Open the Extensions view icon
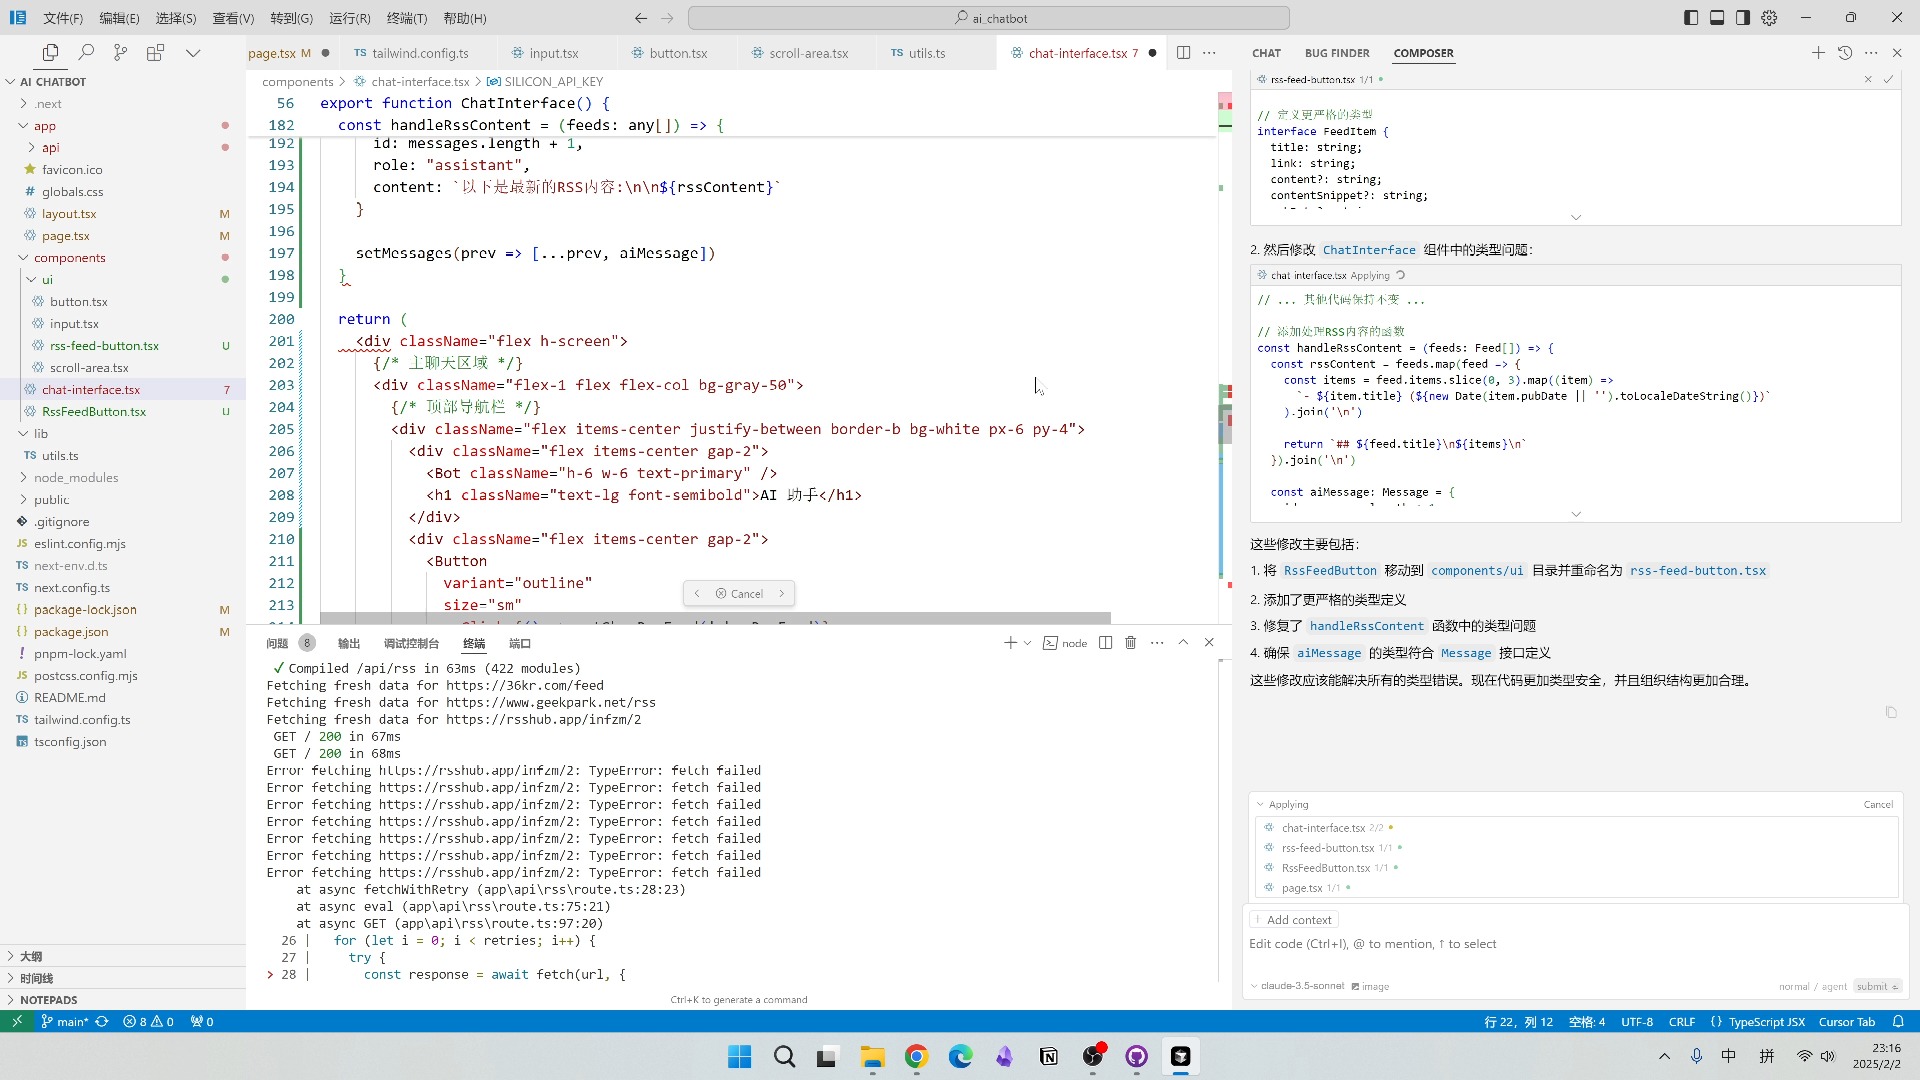Viewport: 1920px width, 1080px height. [x=155, y=53]
